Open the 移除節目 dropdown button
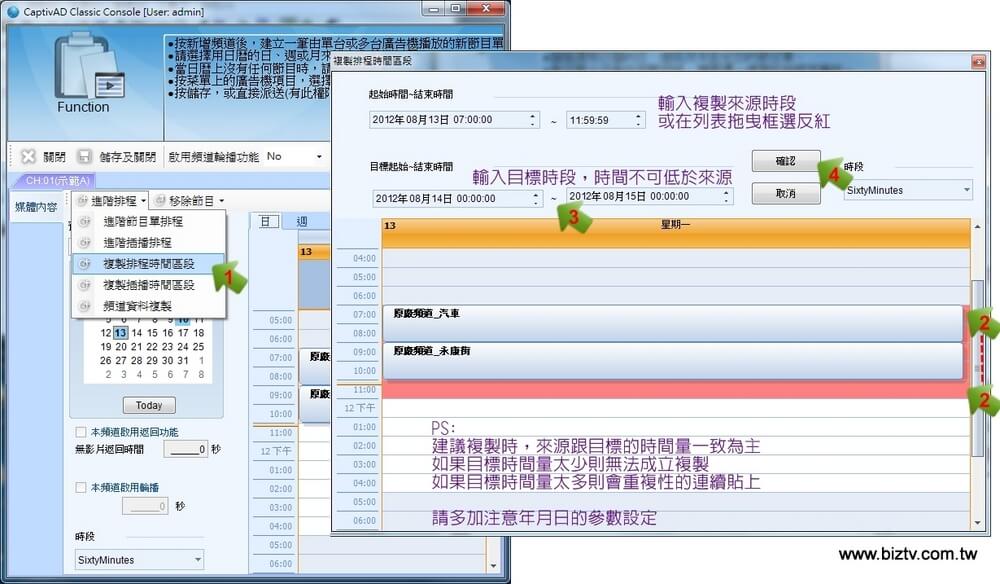 190,201
